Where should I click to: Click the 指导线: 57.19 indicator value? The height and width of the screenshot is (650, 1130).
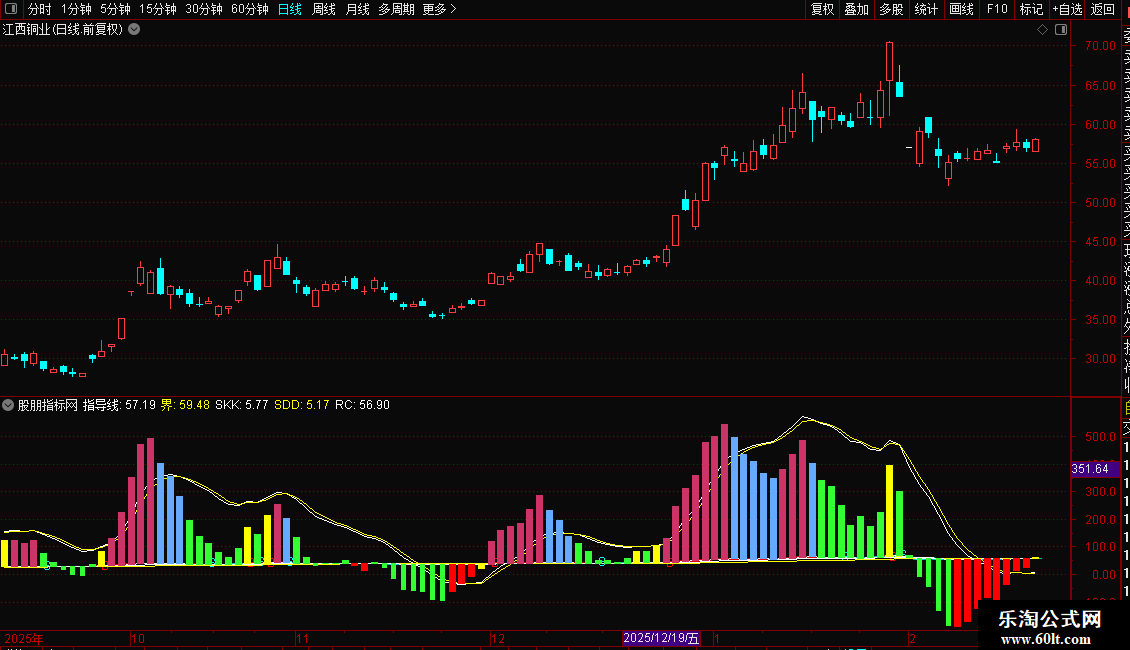coord(119,405)
